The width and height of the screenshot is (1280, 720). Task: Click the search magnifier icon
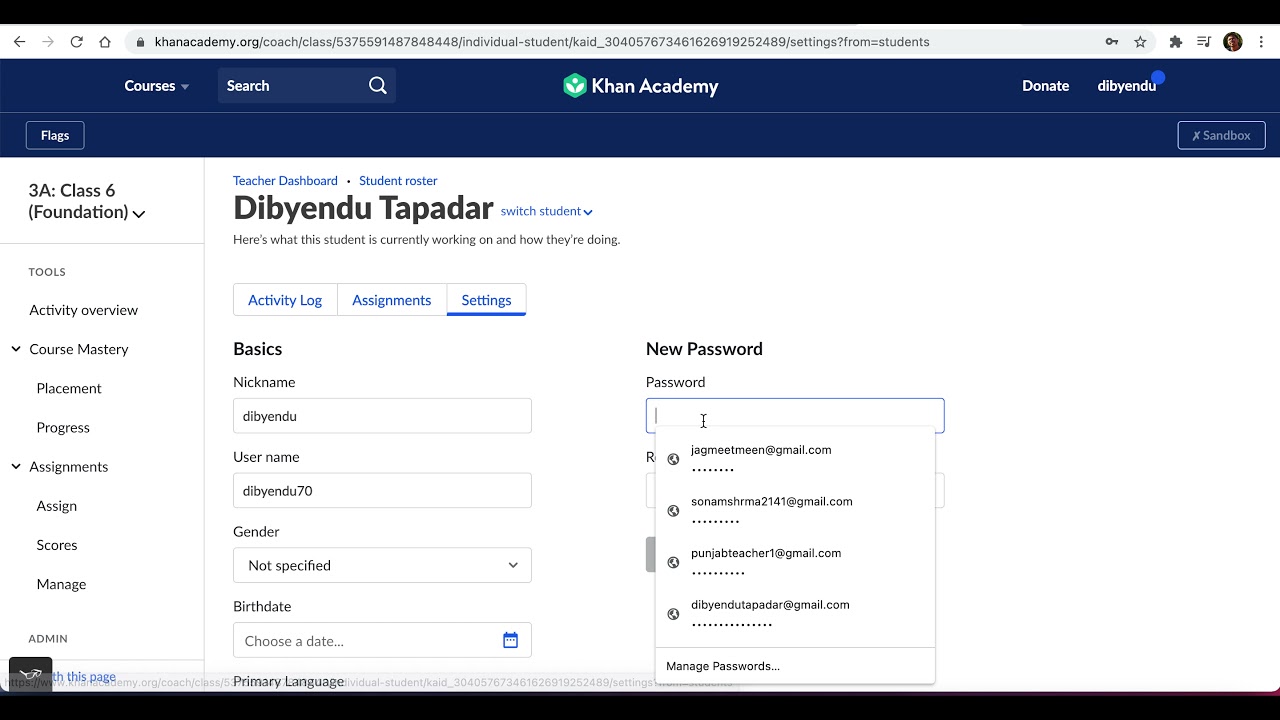(378, 86)
